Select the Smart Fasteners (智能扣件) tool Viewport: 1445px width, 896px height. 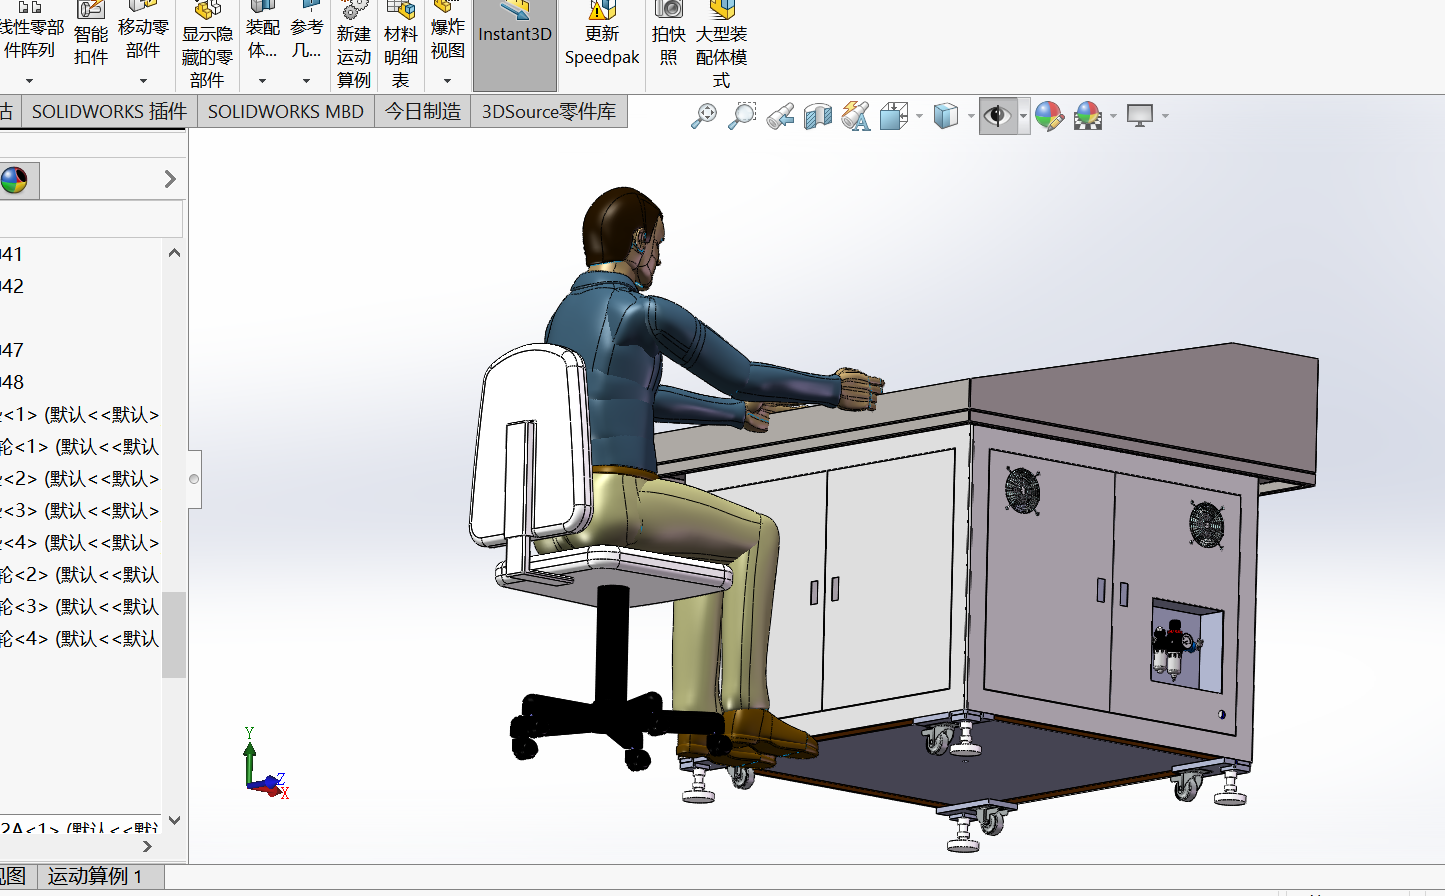coord(91,35)
